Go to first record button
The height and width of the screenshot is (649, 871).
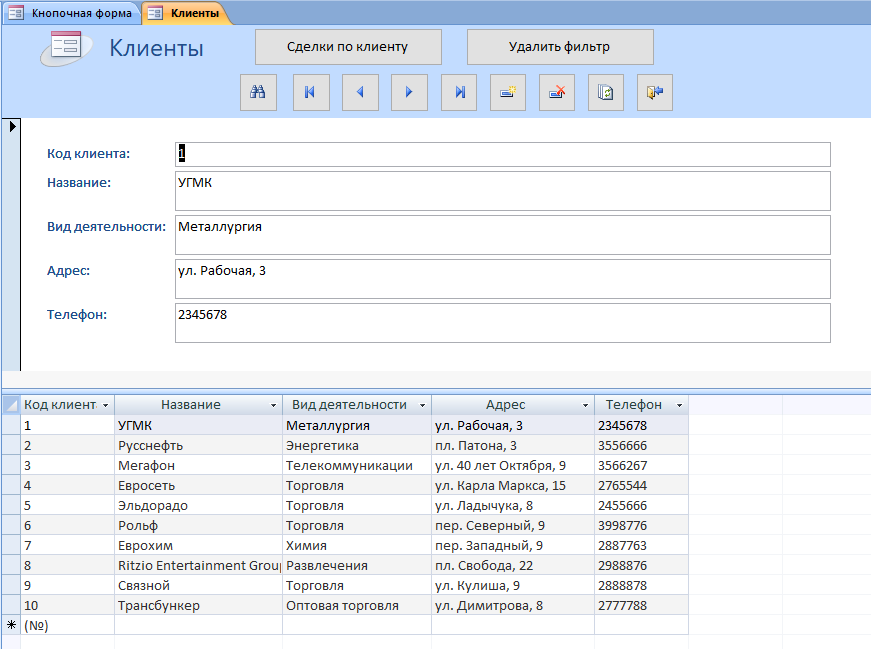coord(311,92)
